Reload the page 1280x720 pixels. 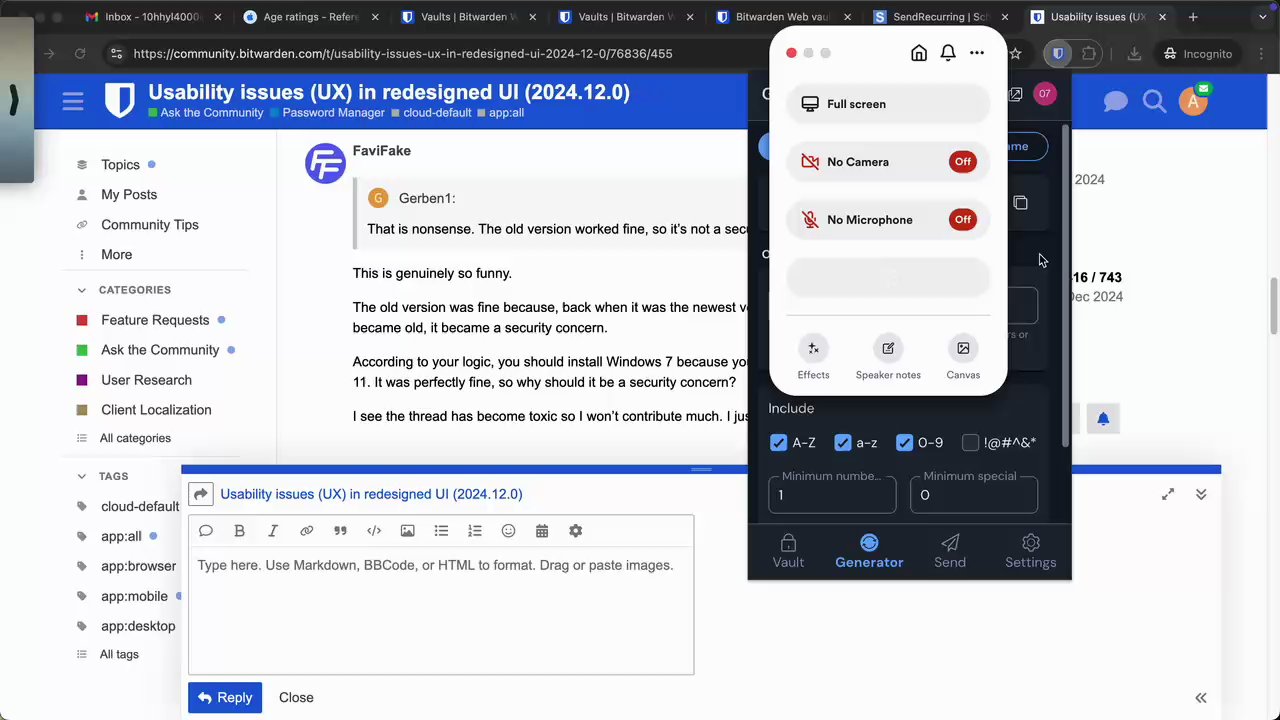[80, 54]
